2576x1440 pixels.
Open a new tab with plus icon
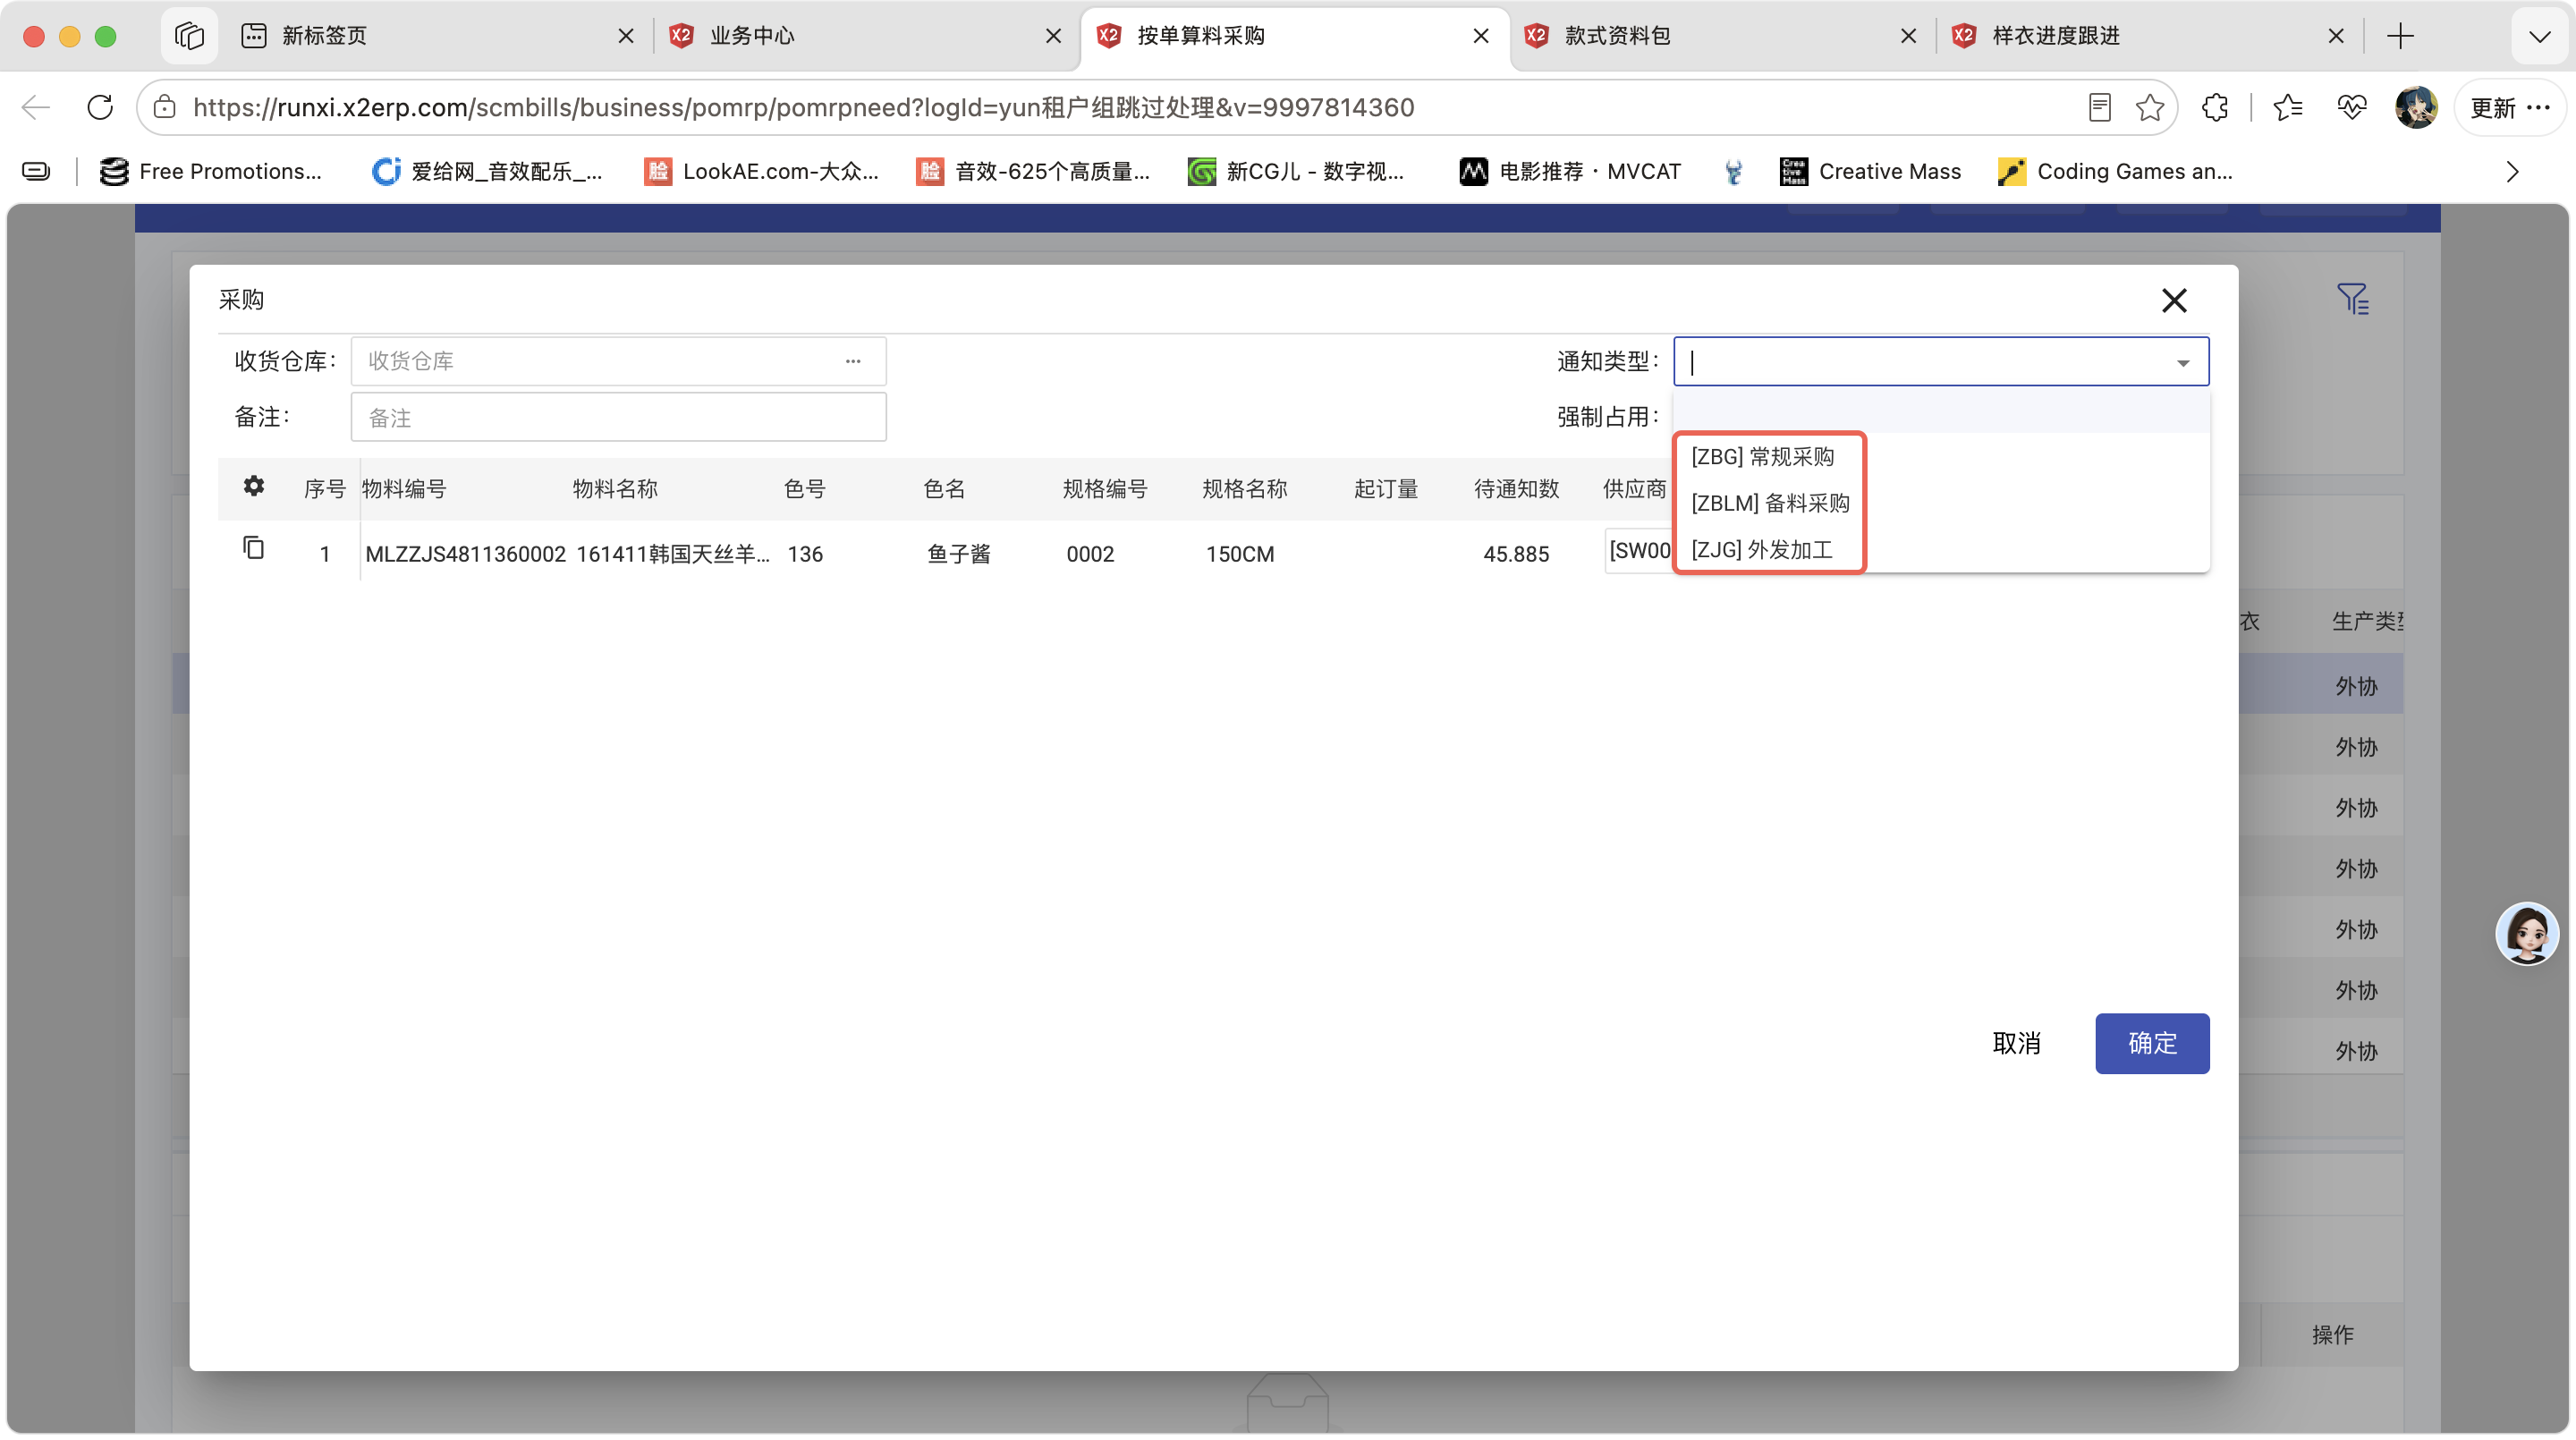tap(2401, 36)
